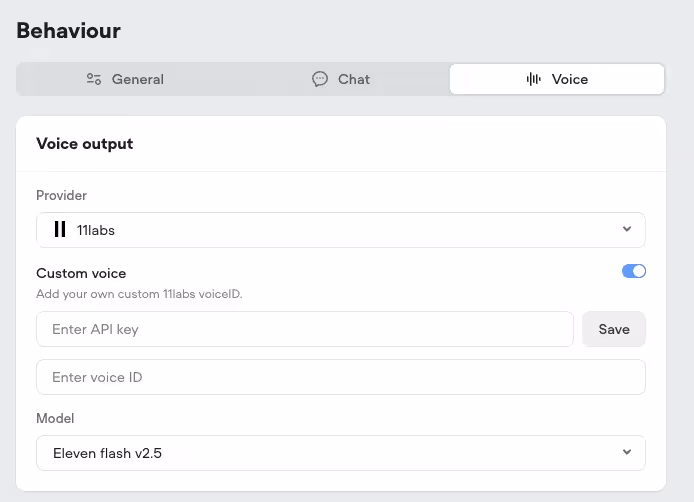Open the Chat tab
The height and width of the screenshot is (502, 694).
tap(341, 79)
